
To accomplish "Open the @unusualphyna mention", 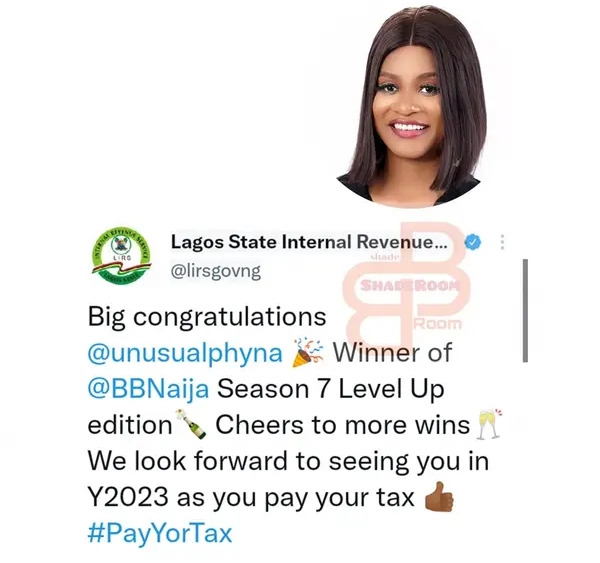I will pyautogui.click(x=185, y=354).
